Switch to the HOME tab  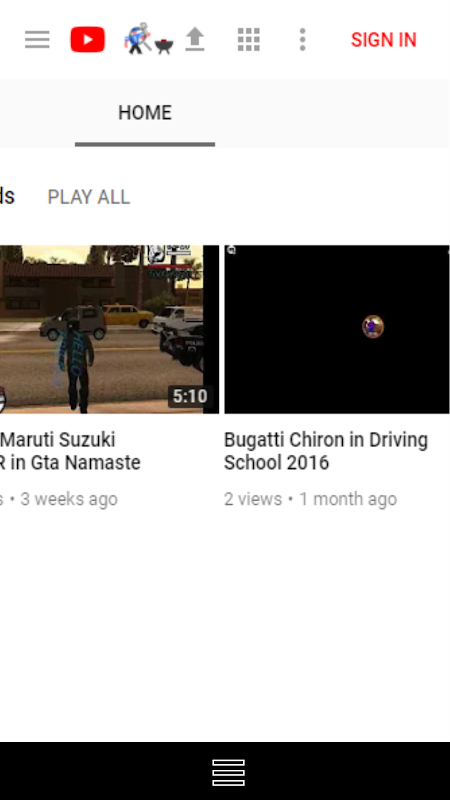tap(145, 113)
